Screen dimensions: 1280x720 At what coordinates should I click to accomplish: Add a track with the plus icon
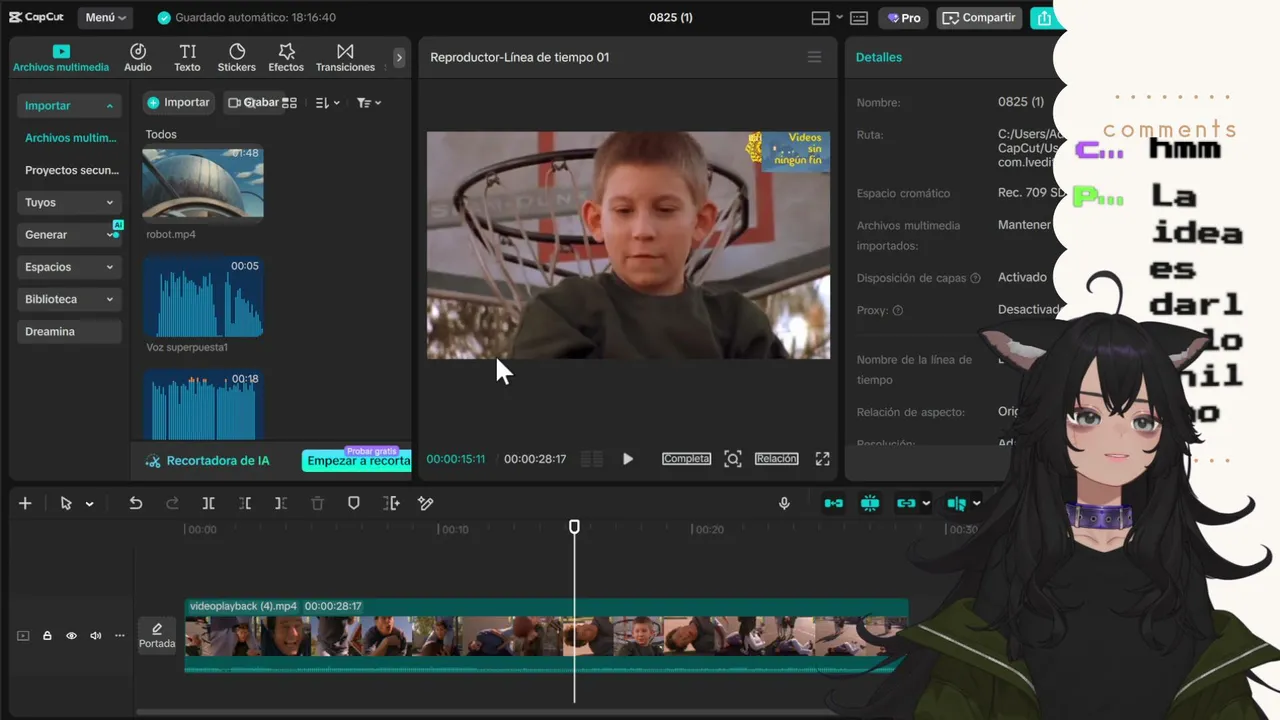(25, 503)
